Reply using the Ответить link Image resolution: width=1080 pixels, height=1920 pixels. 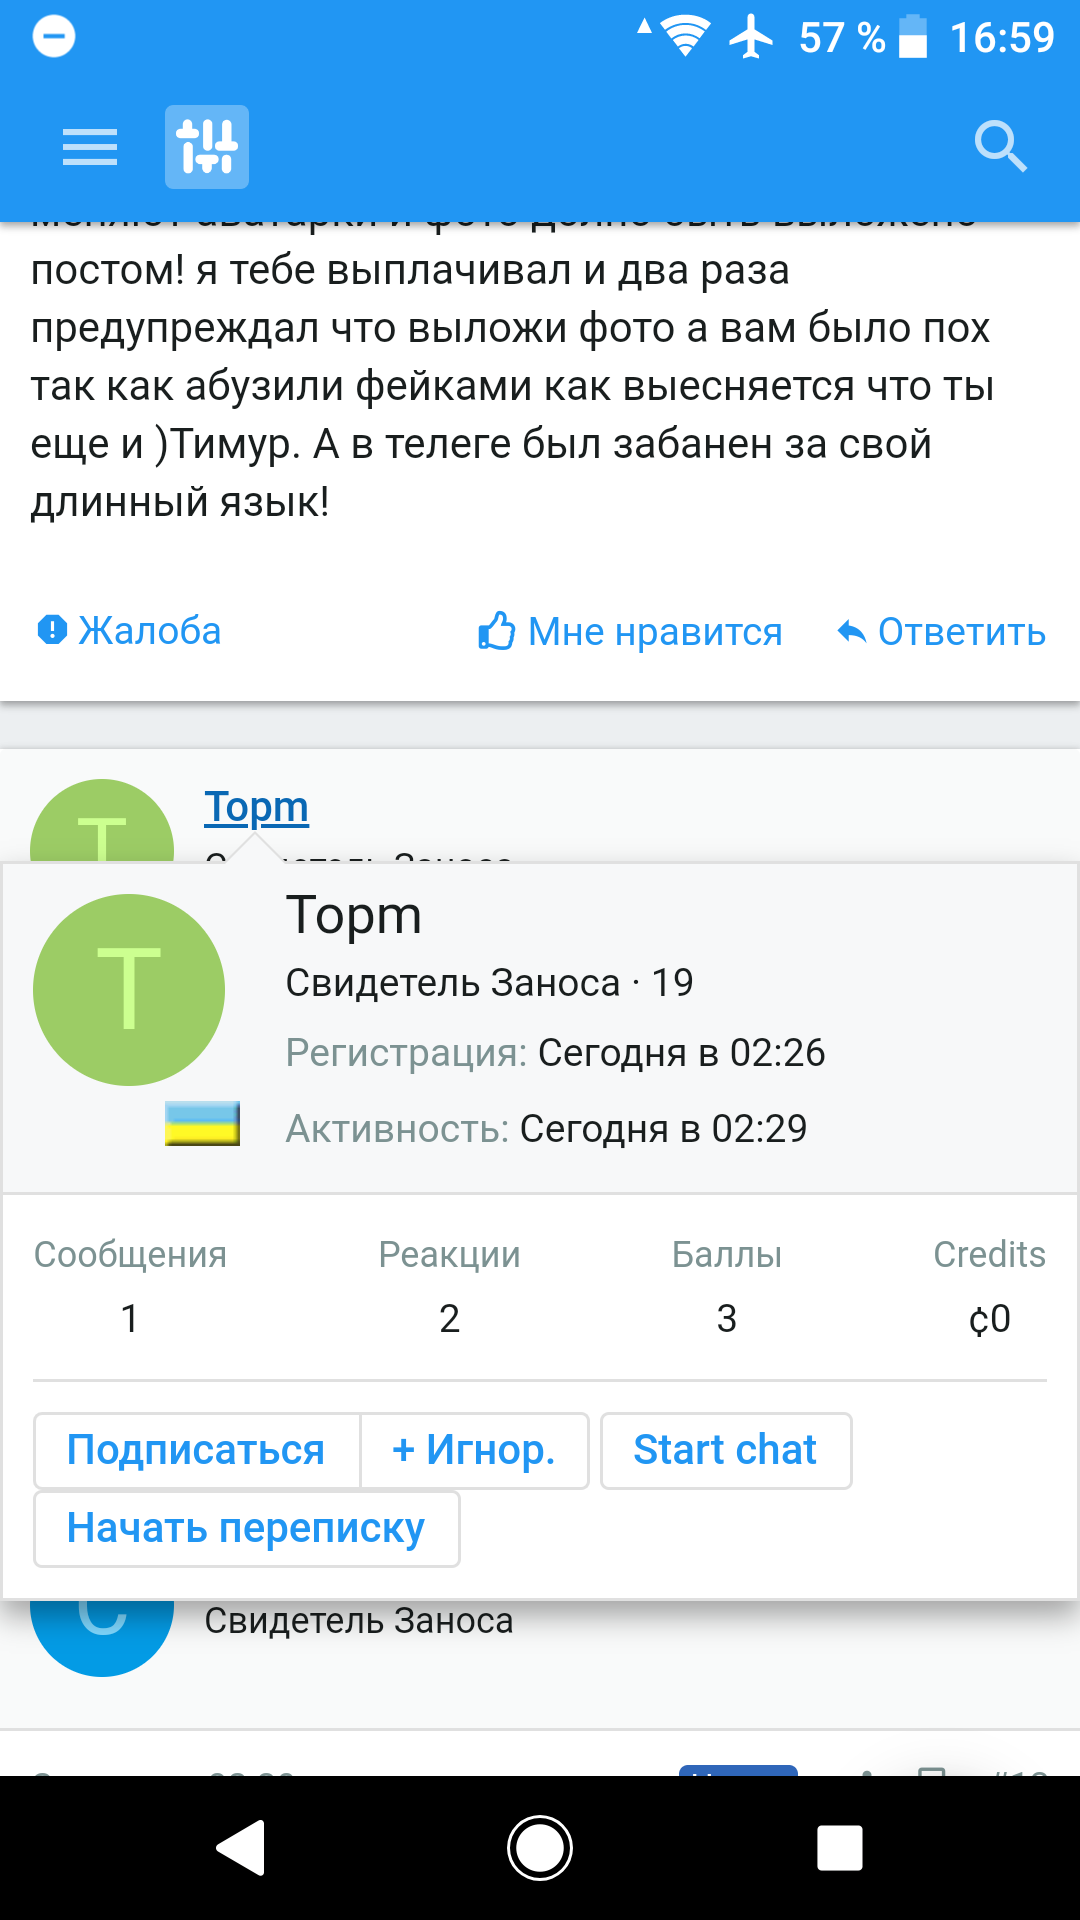(942, 632)
